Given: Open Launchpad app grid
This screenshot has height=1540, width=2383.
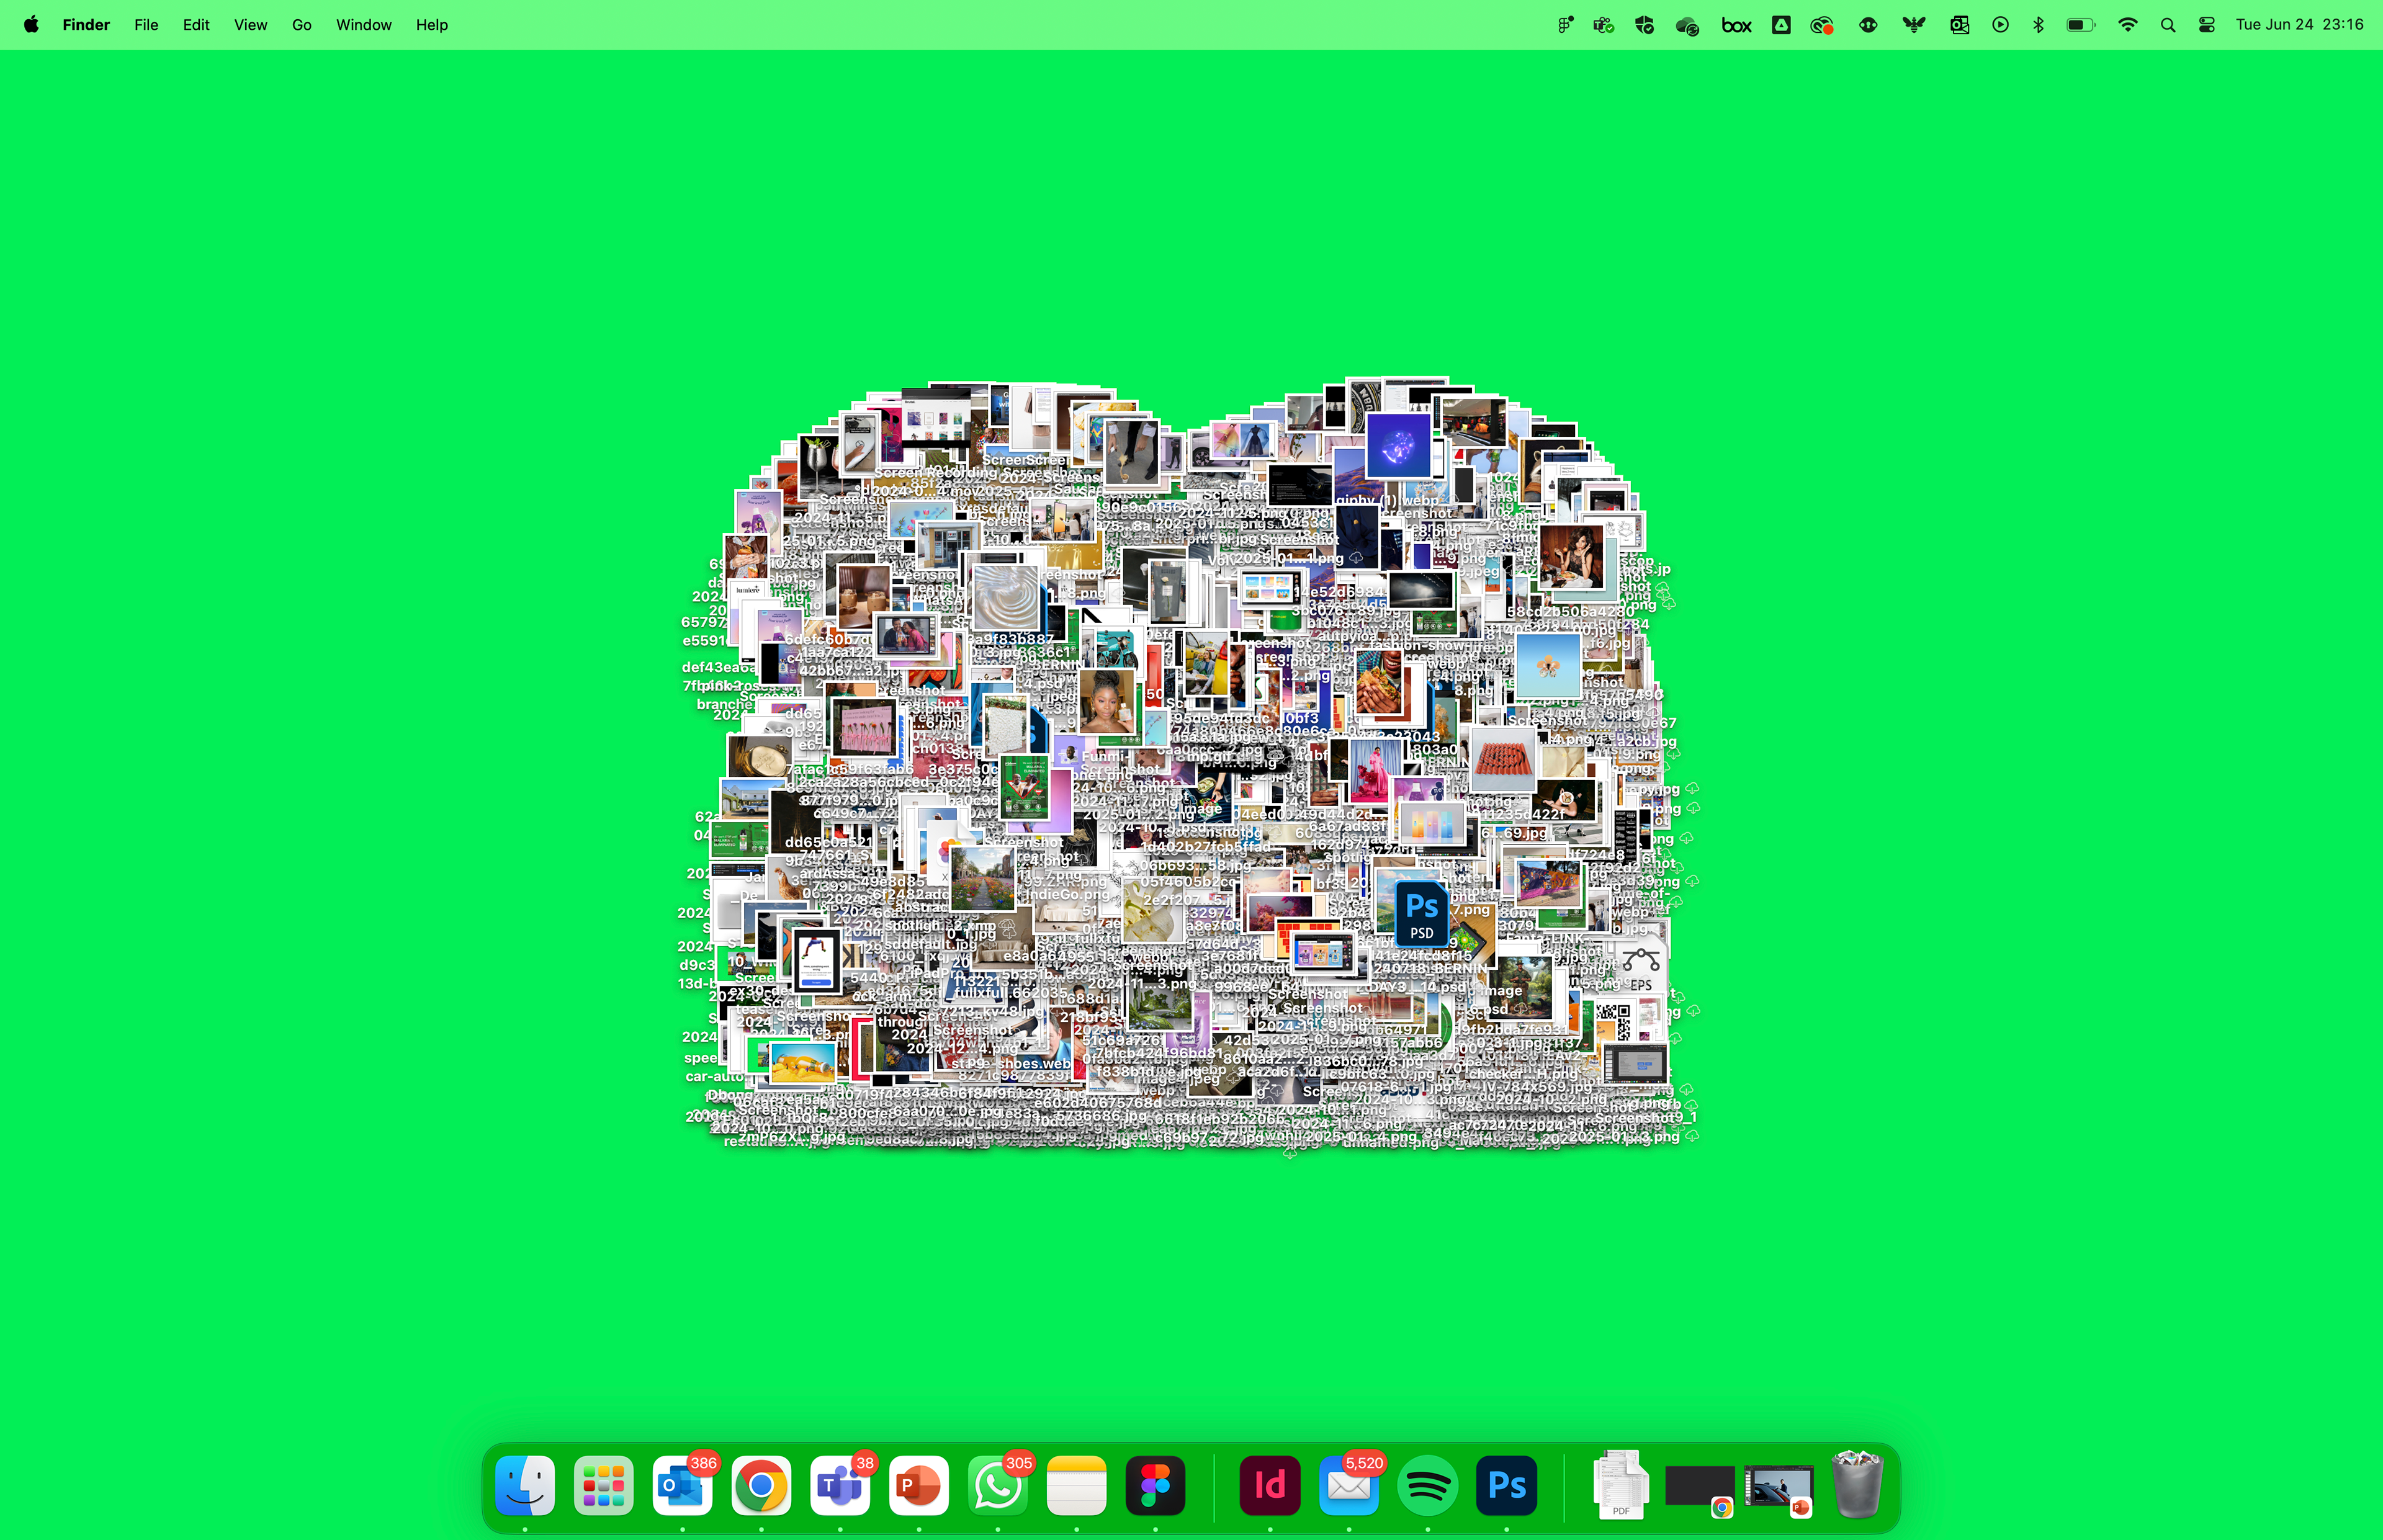Looking at the screenshot, I should click(603, 1485).
